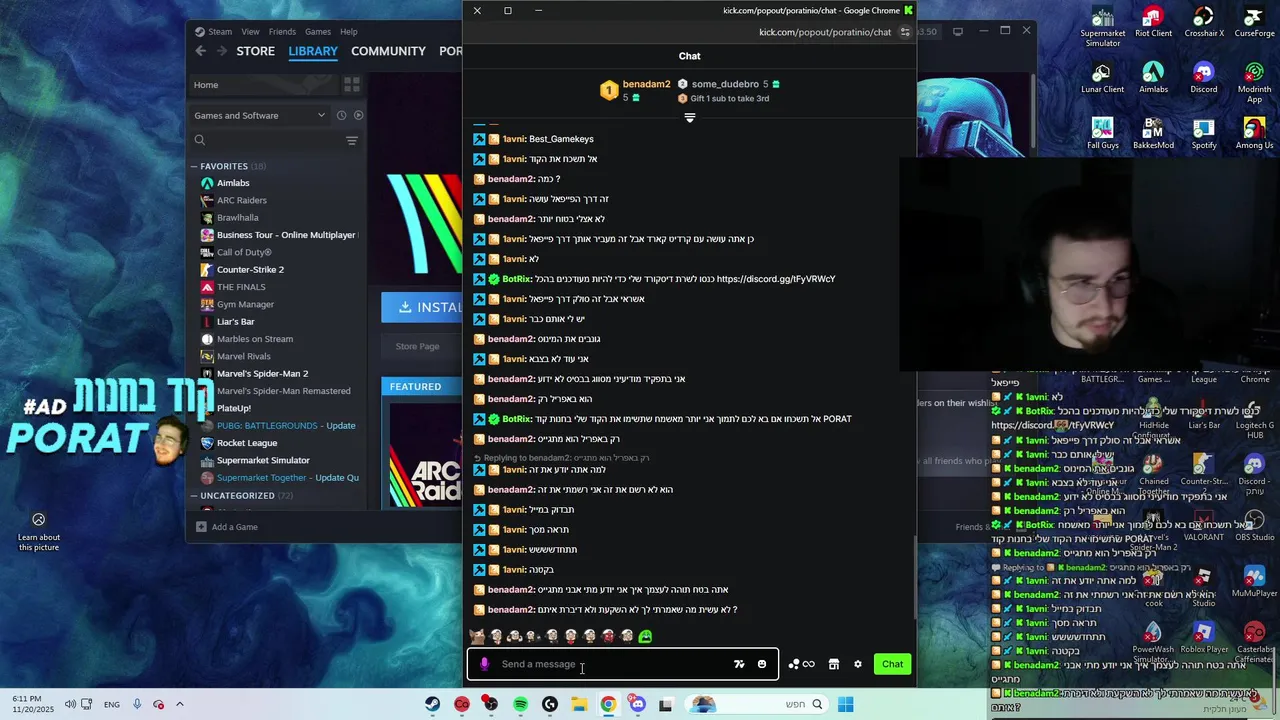
Task: Open chat settings gear in Kick chat
Action: click(857, 664)
